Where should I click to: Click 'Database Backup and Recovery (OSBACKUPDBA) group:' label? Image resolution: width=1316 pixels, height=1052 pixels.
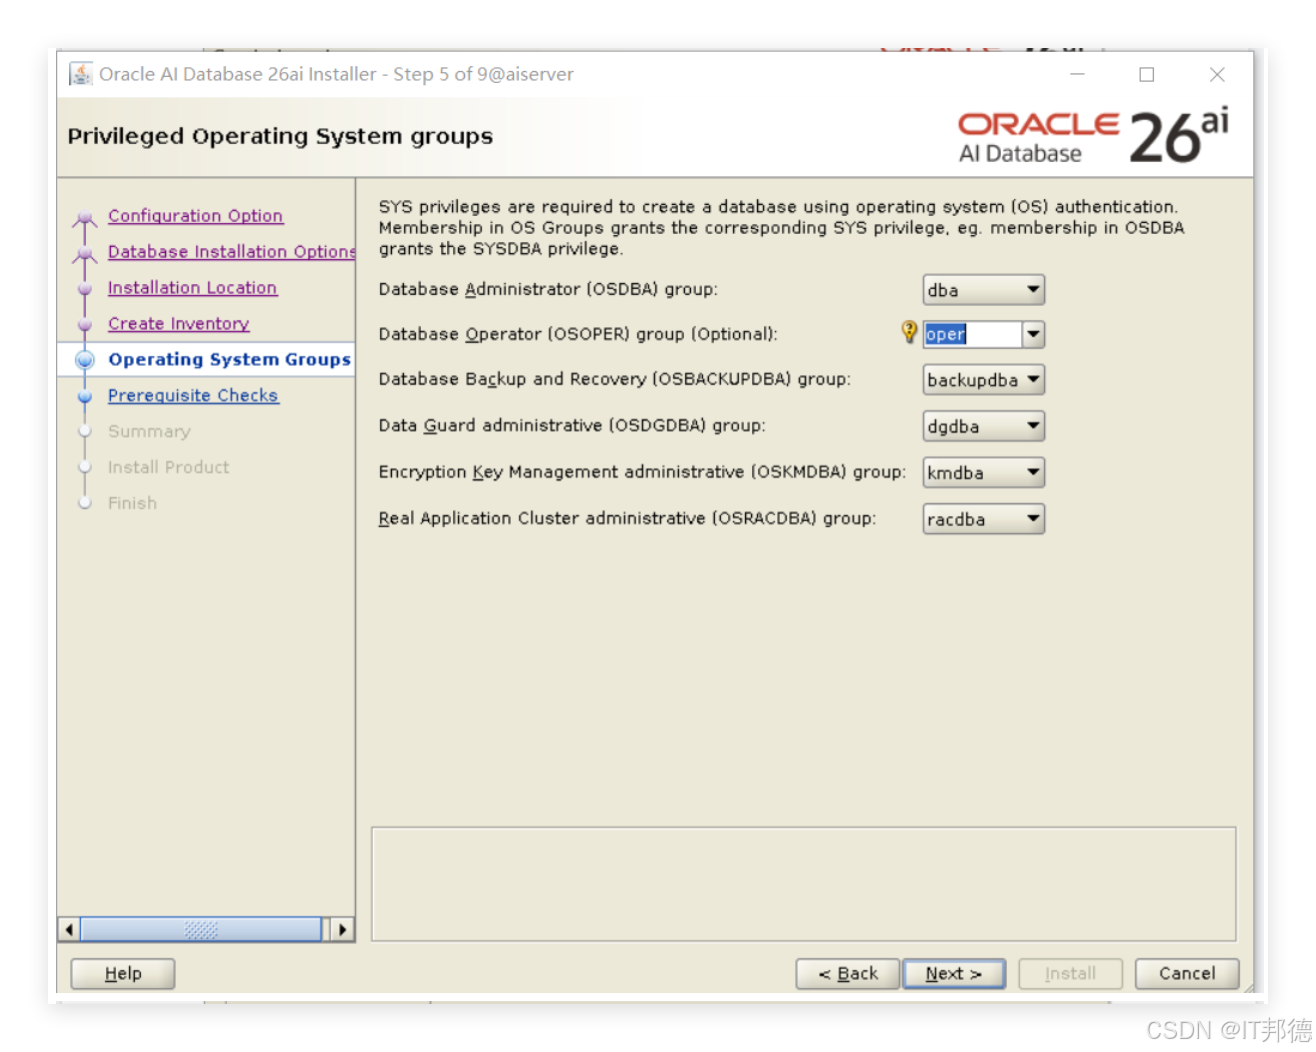(614, 379)
